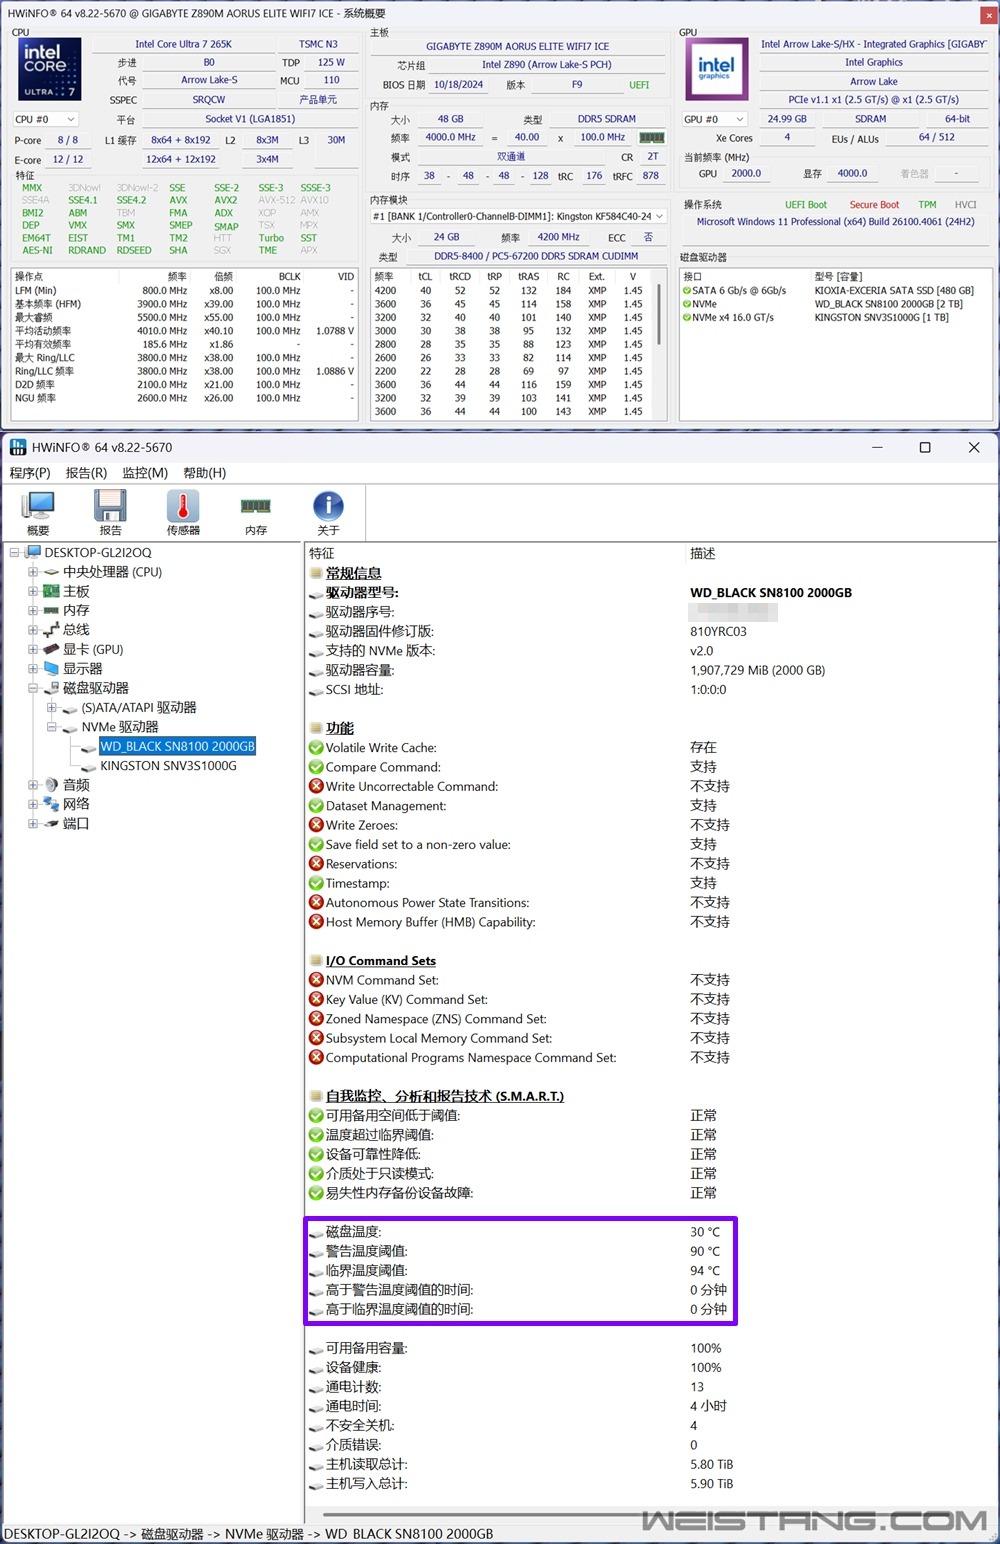Click the HWiNFO app icon in lower title bar
1000x1544 pixels.
[18, 447]
